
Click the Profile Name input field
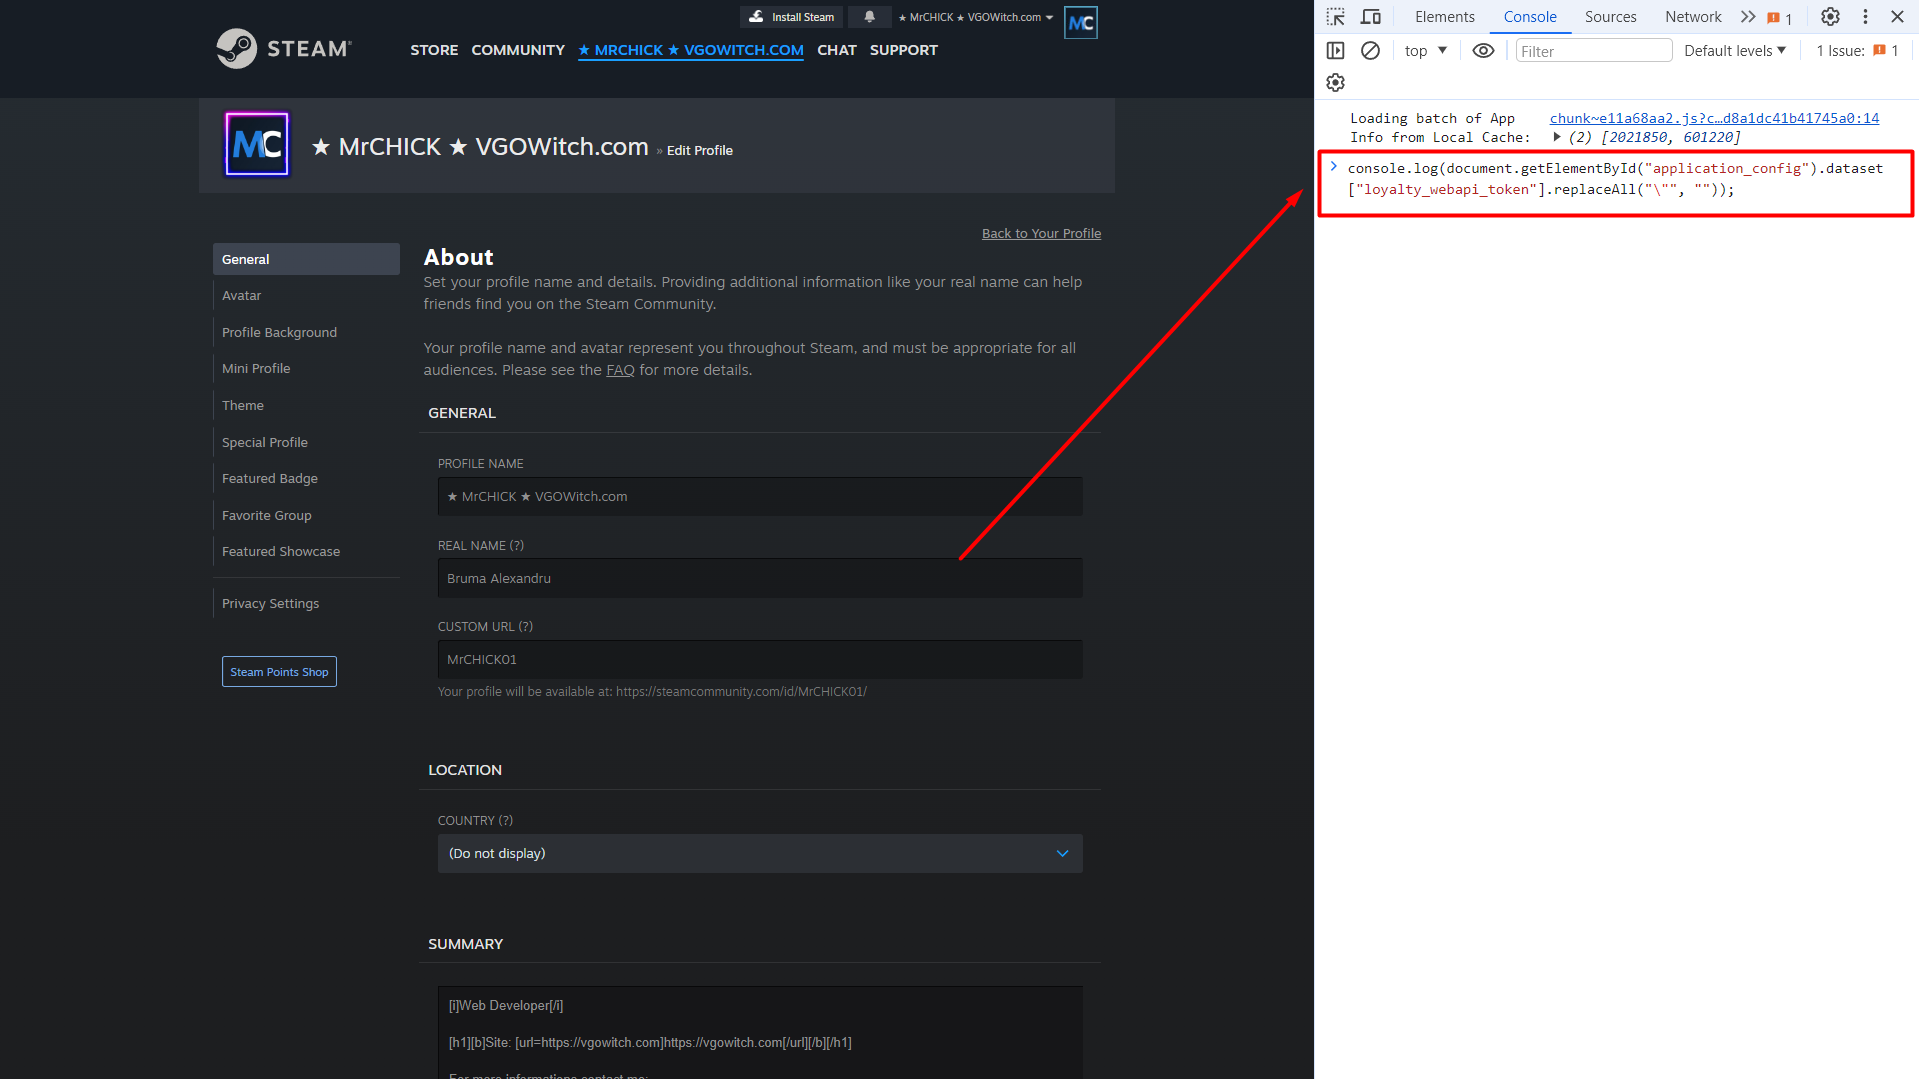pos(760,497)
